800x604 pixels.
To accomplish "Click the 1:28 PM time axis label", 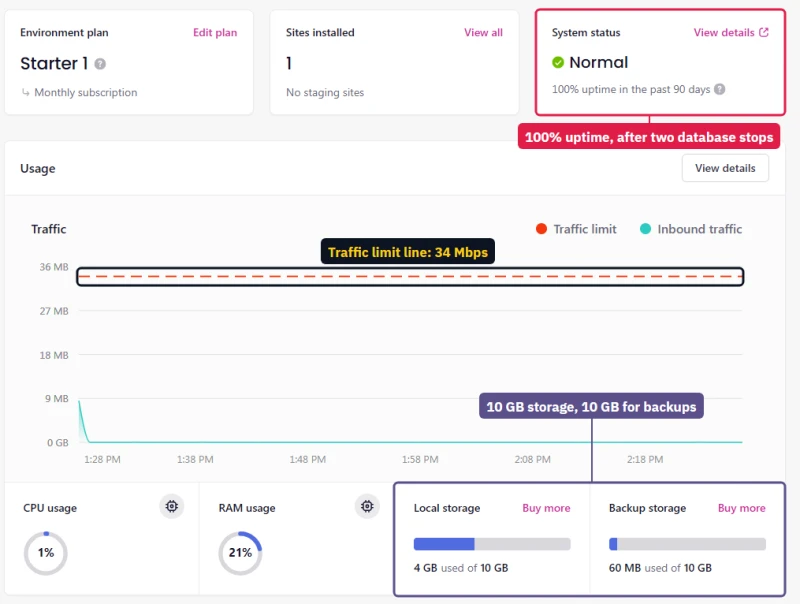I will click(x=102, y=459).
